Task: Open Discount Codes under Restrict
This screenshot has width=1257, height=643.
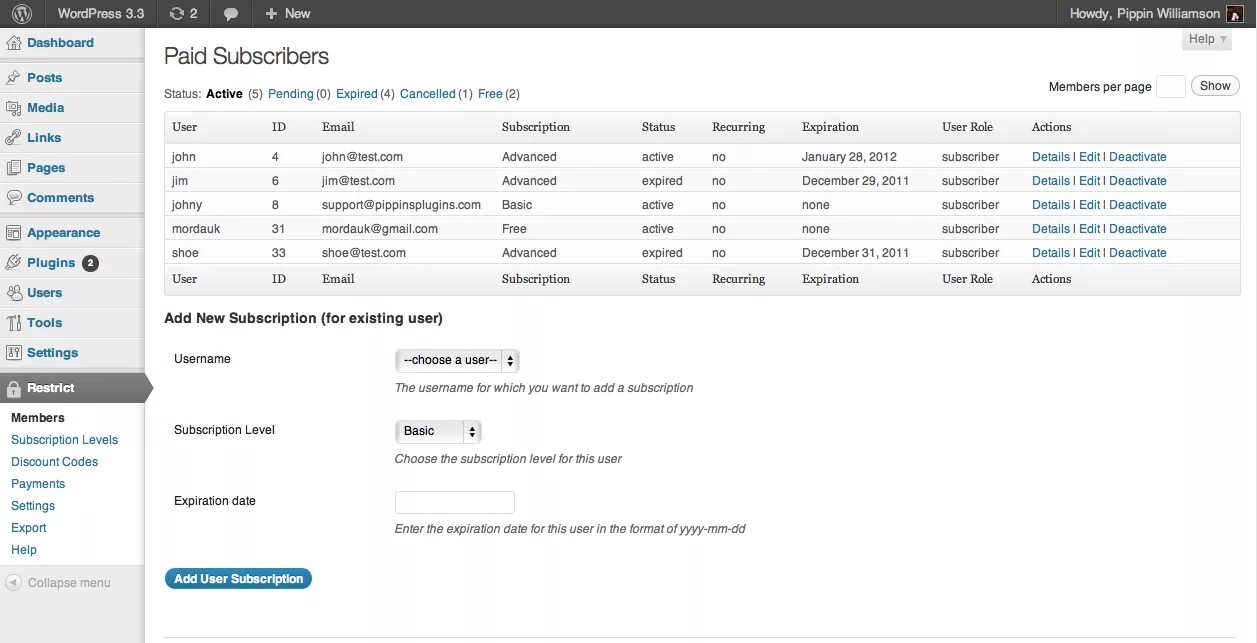Action: tap(54, 461)
